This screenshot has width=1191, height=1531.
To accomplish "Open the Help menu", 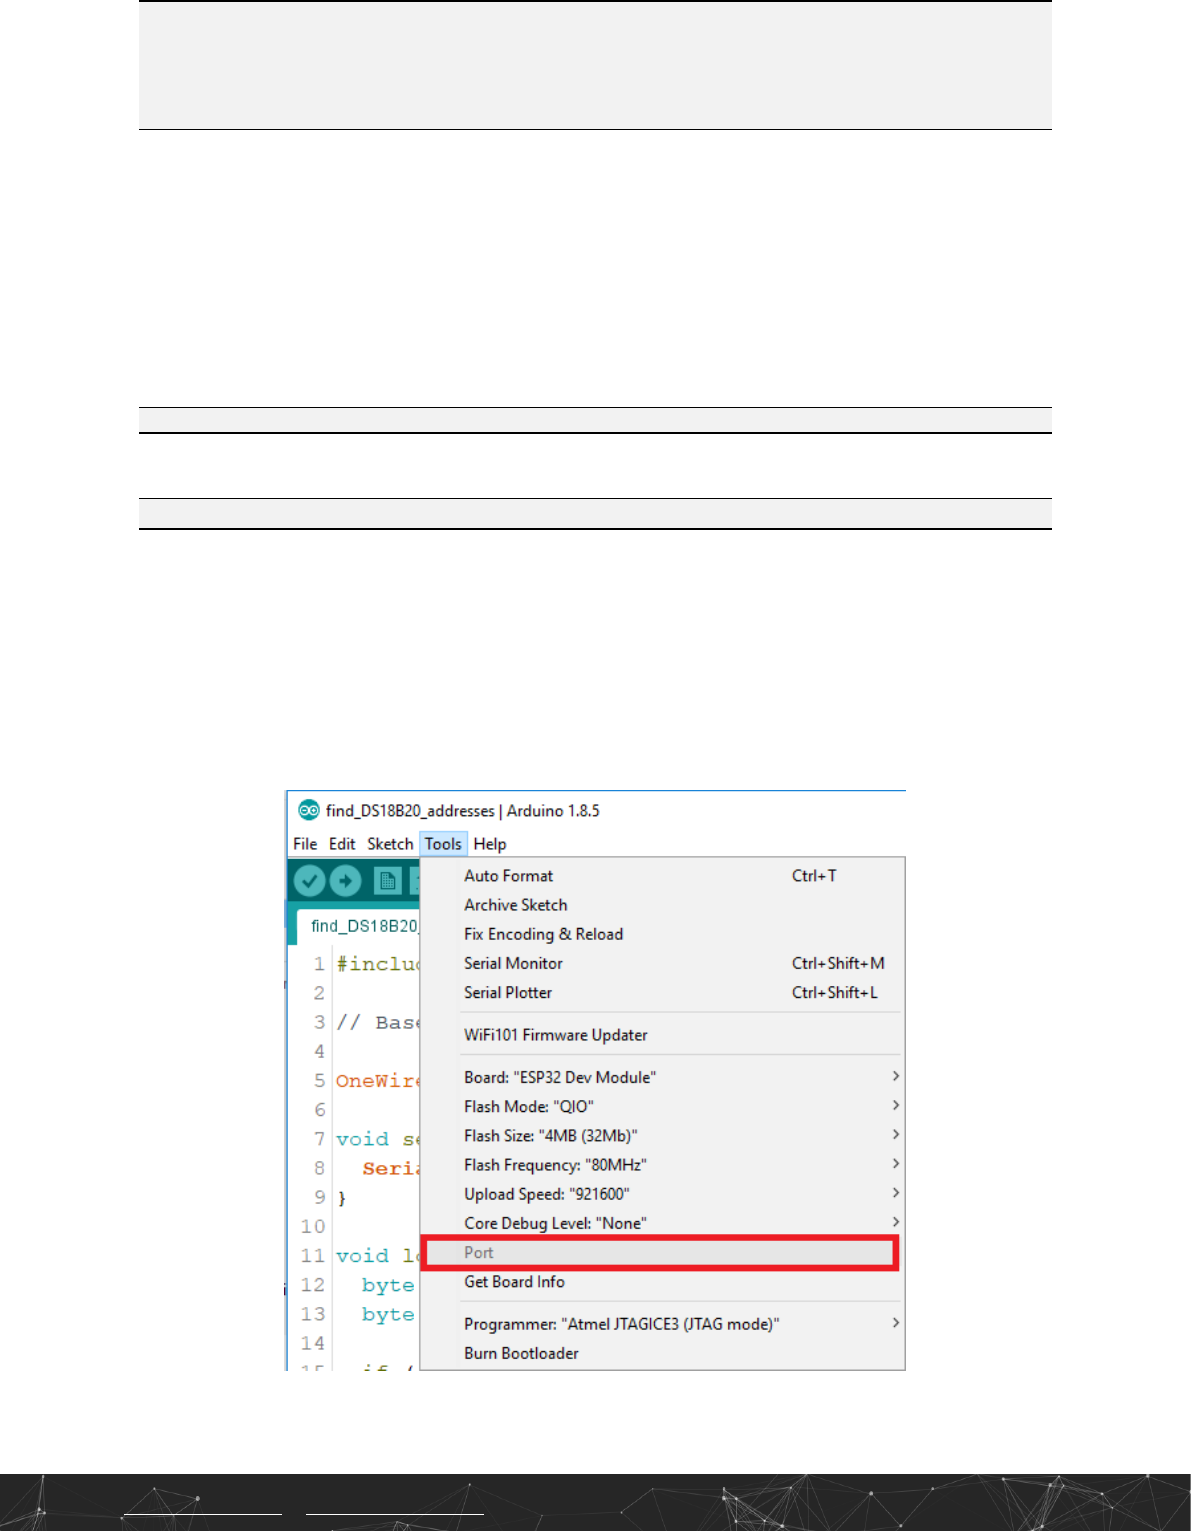I will pos(490,844).
